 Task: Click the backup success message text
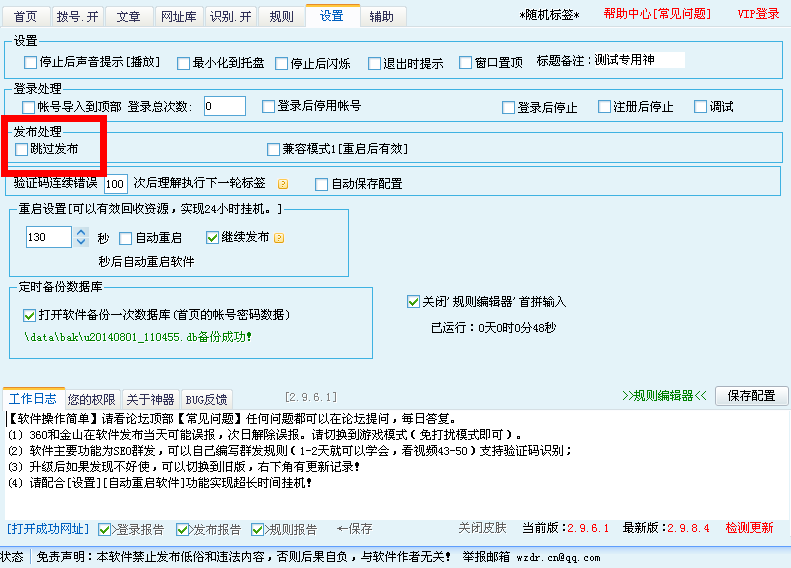[x=138, y=337]
